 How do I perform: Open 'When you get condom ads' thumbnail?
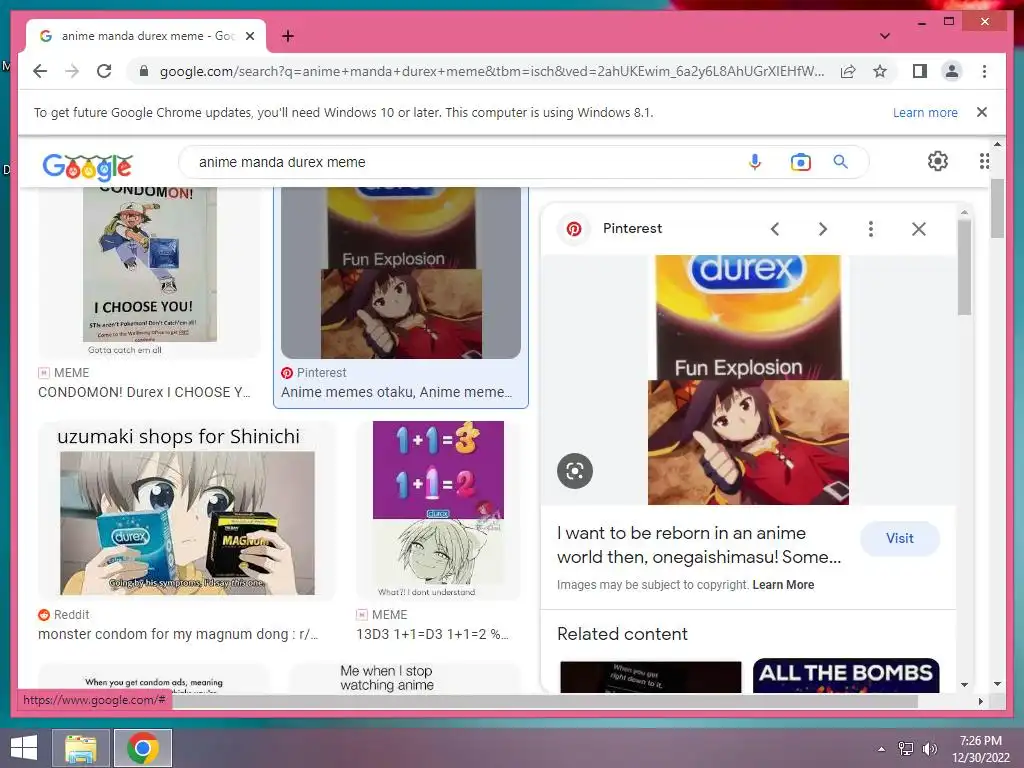[x=153, y=679]
